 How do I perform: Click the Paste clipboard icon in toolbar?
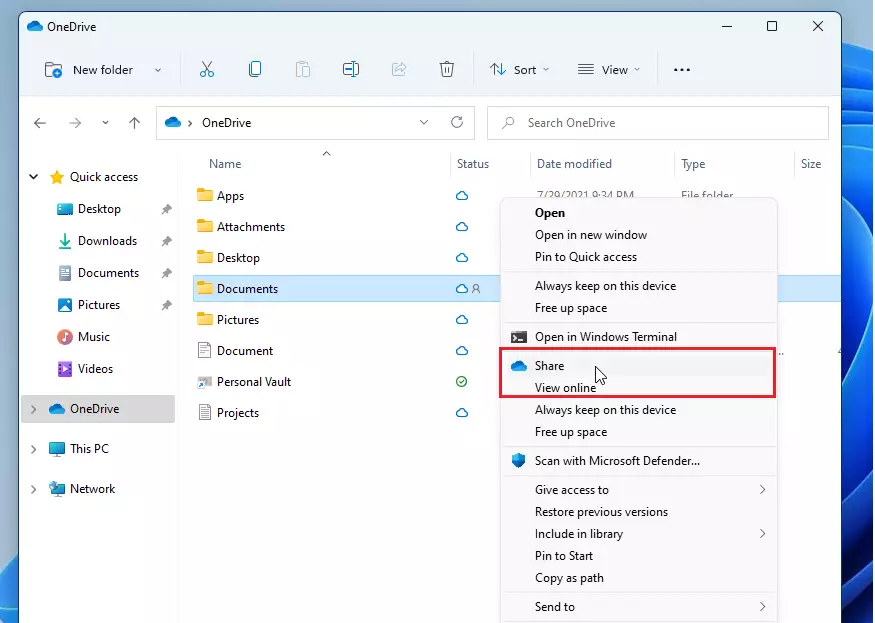point(302,69)
